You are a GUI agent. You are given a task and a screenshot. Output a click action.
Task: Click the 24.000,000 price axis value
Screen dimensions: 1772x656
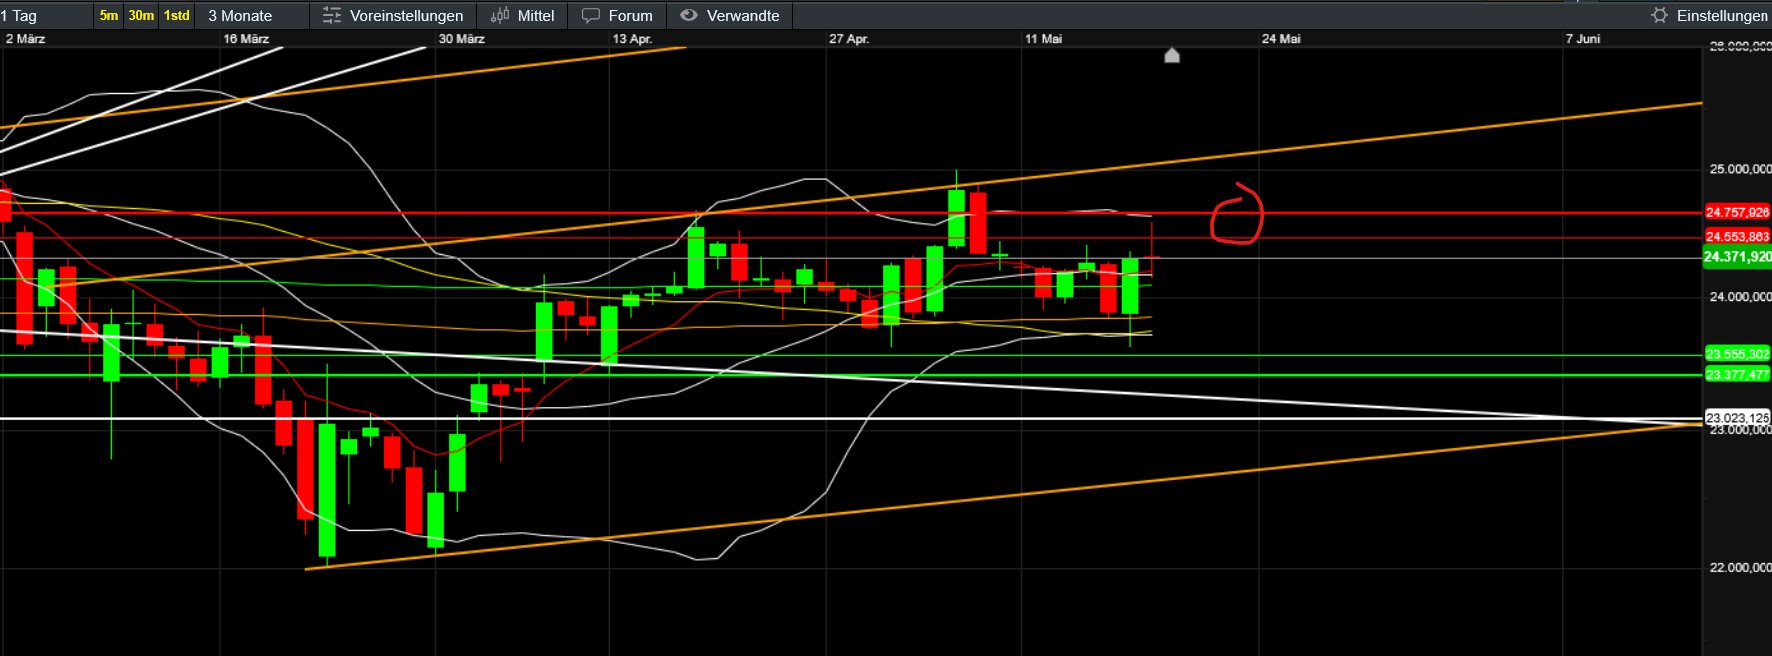(1740, 297)
